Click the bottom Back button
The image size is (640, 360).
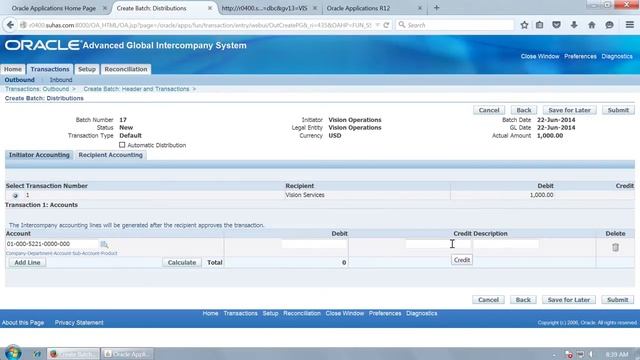click(523, 300)
